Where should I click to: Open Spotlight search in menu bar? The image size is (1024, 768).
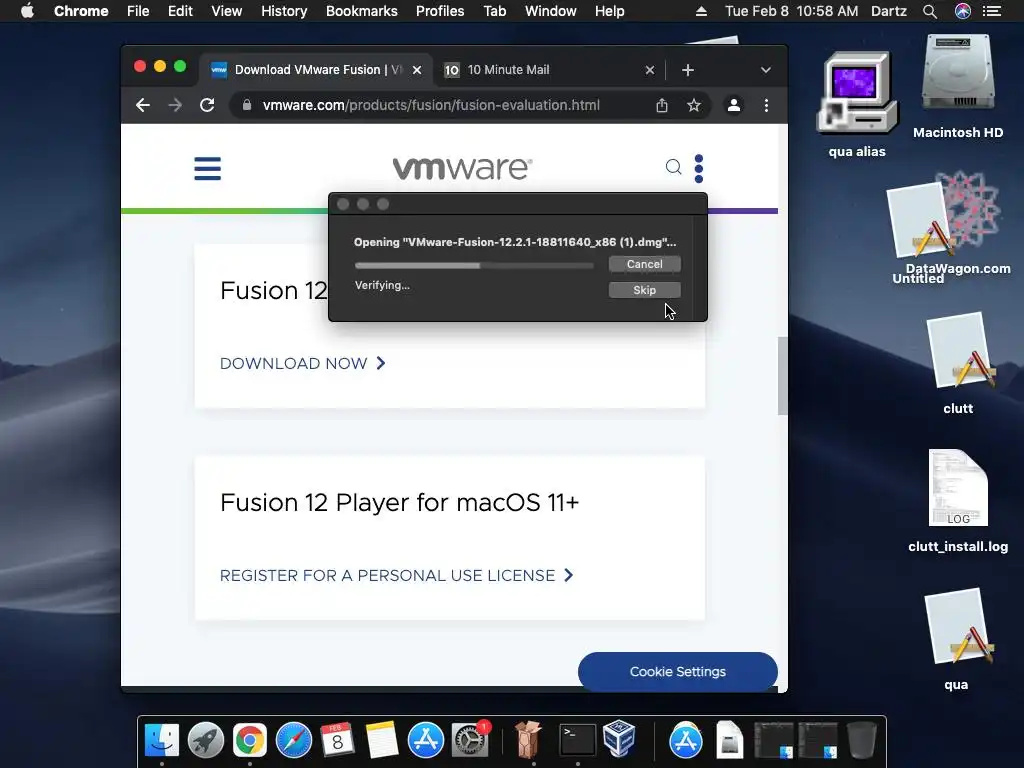930,11
